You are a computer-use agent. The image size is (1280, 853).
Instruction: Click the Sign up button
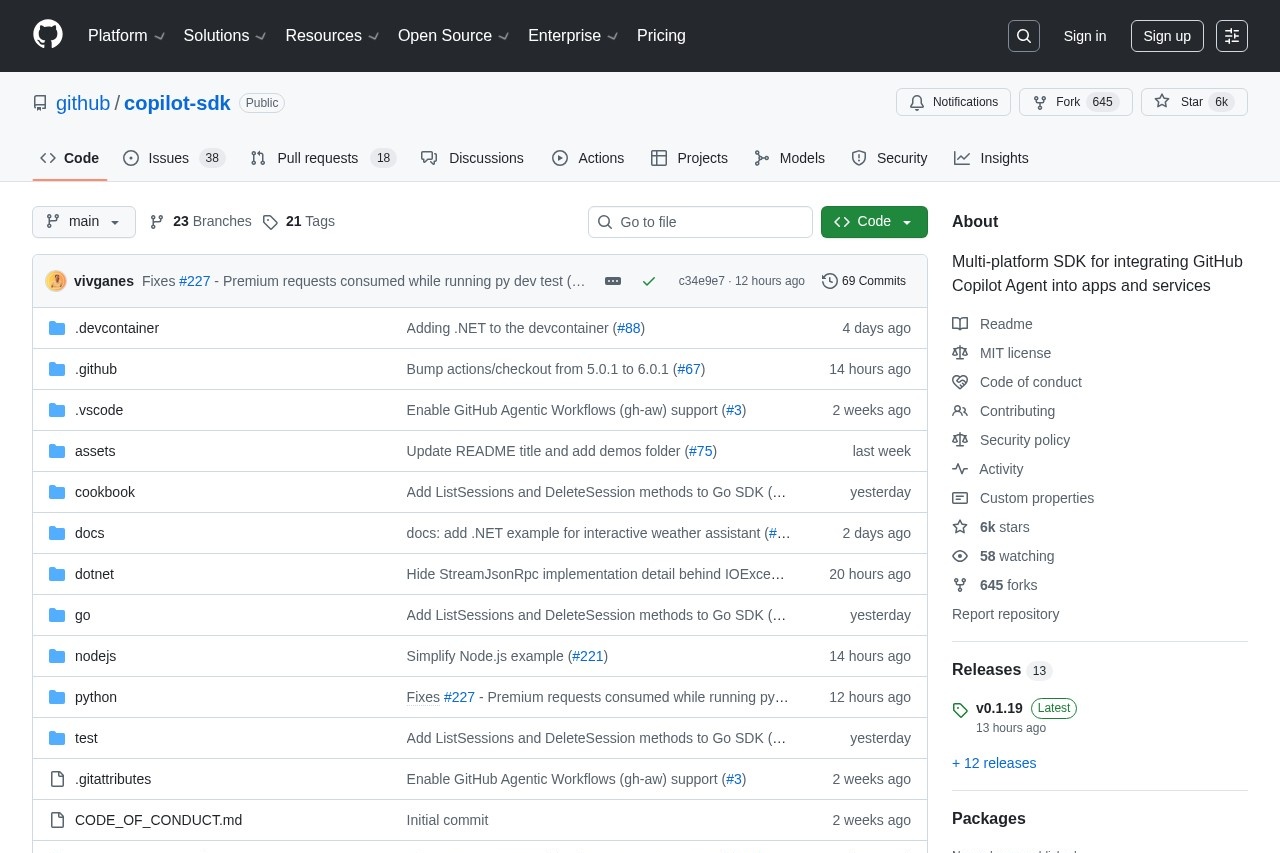tap(1167, 36)
